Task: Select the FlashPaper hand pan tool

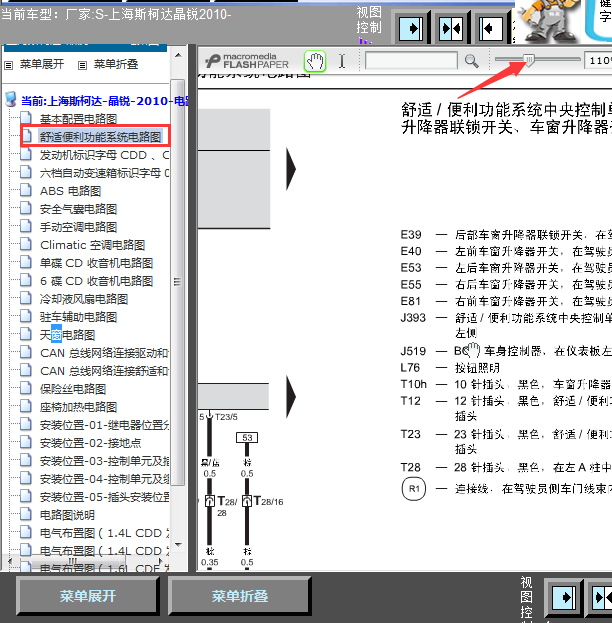Action: click(x=315, y=61)
